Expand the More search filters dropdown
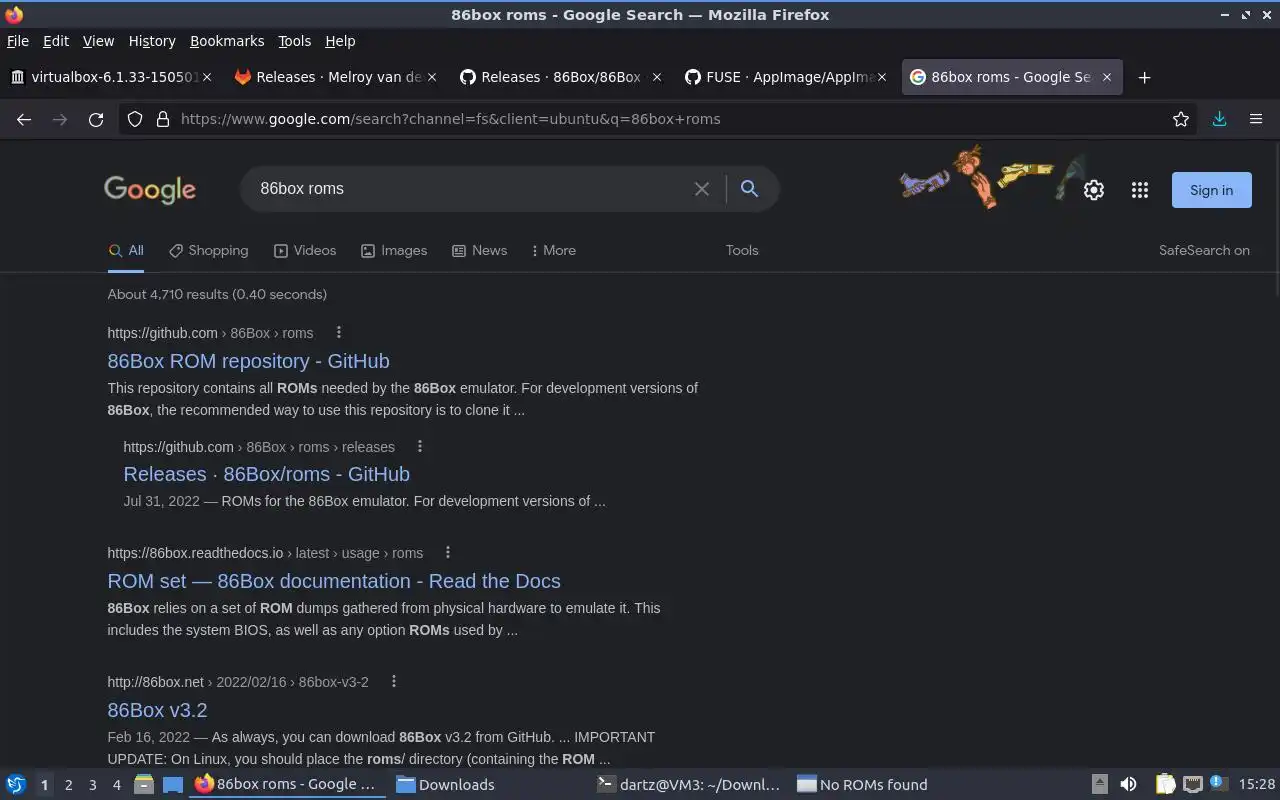This screenshot has height=800, width=1280. coord(553,250)
